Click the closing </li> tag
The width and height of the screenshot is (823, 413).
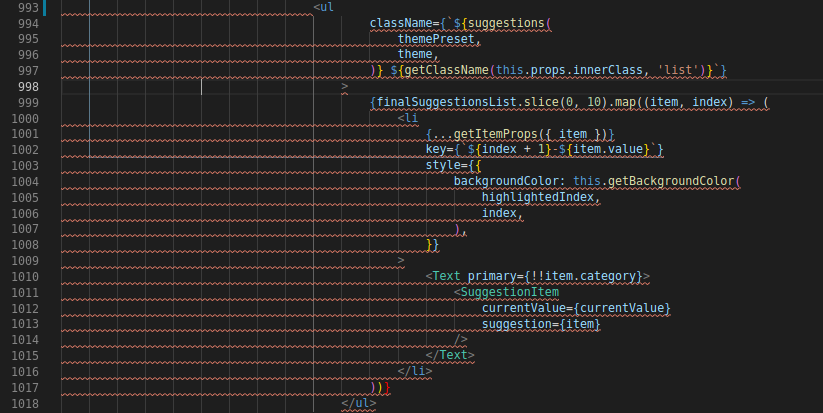(x=415, y=371)
